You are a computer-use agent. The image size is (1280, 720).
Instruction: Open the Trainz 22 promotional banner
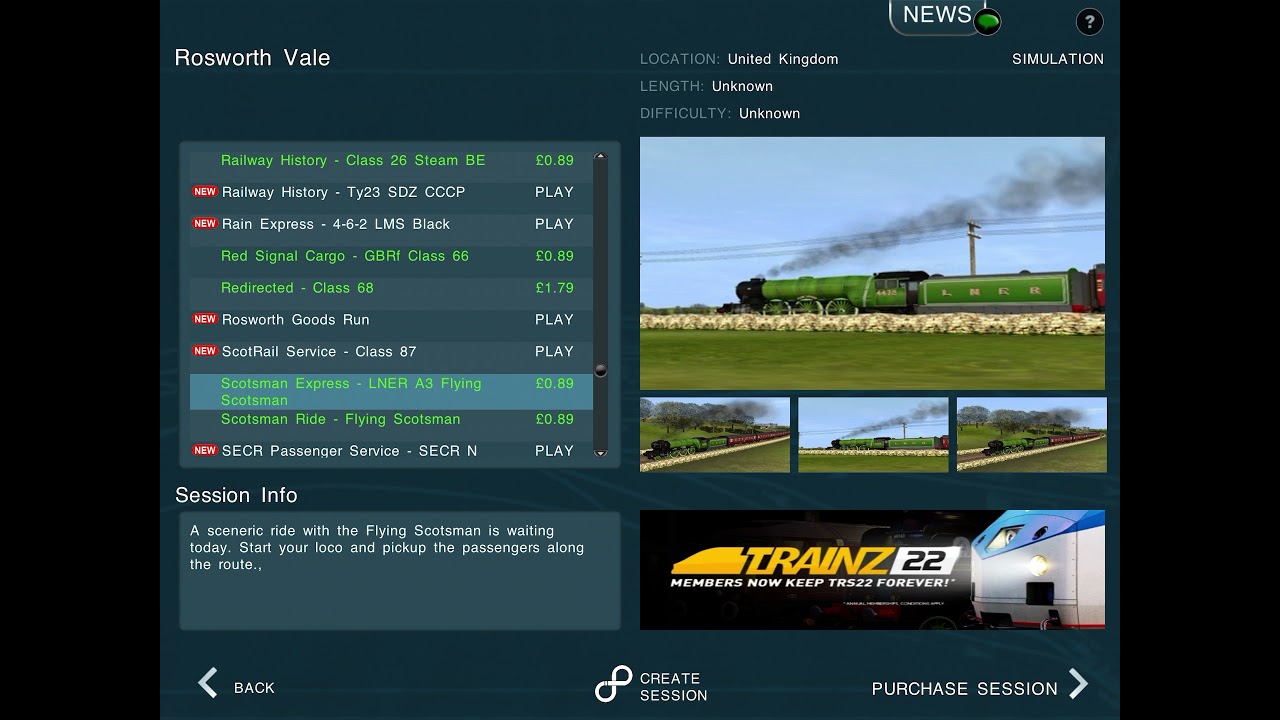(872, 570)
